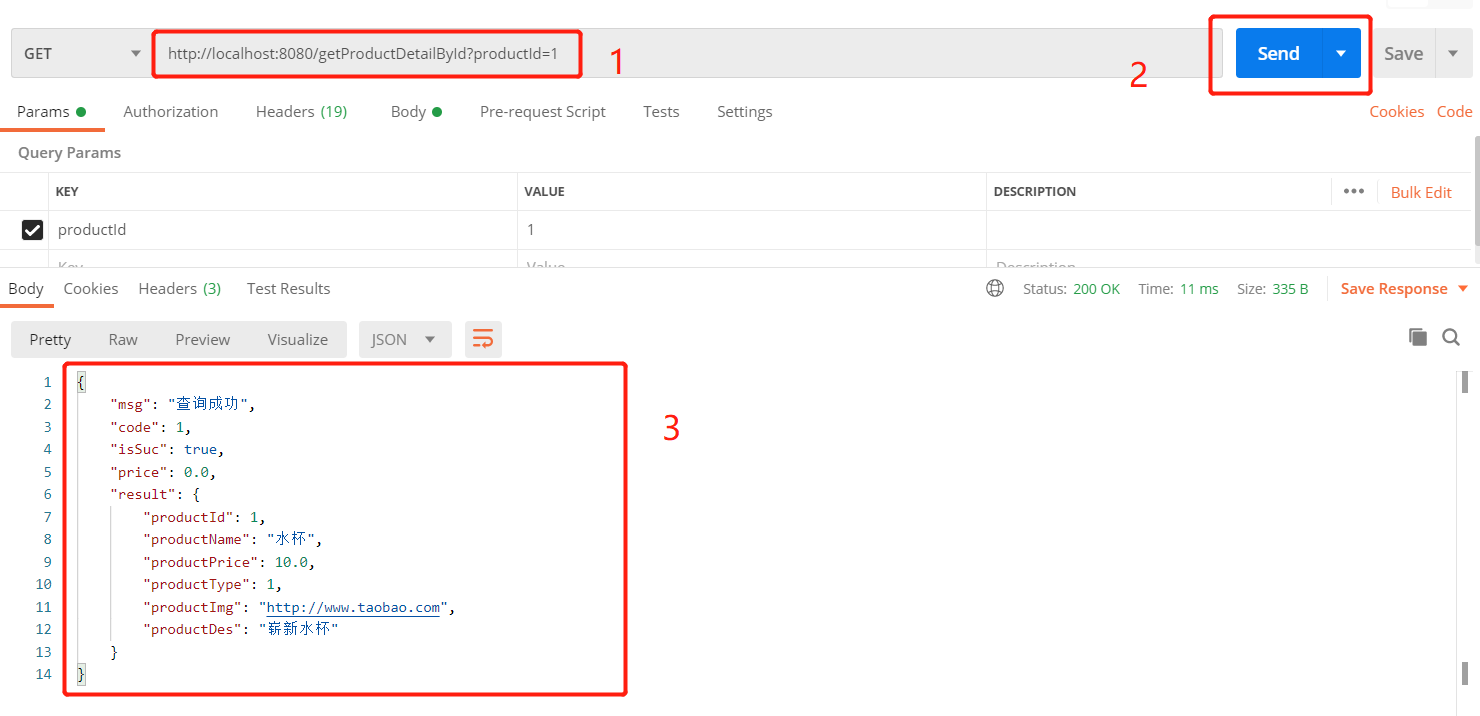The image size is (1480, 716).
Task: Switch to the Params tab
Action: [51, 112]
